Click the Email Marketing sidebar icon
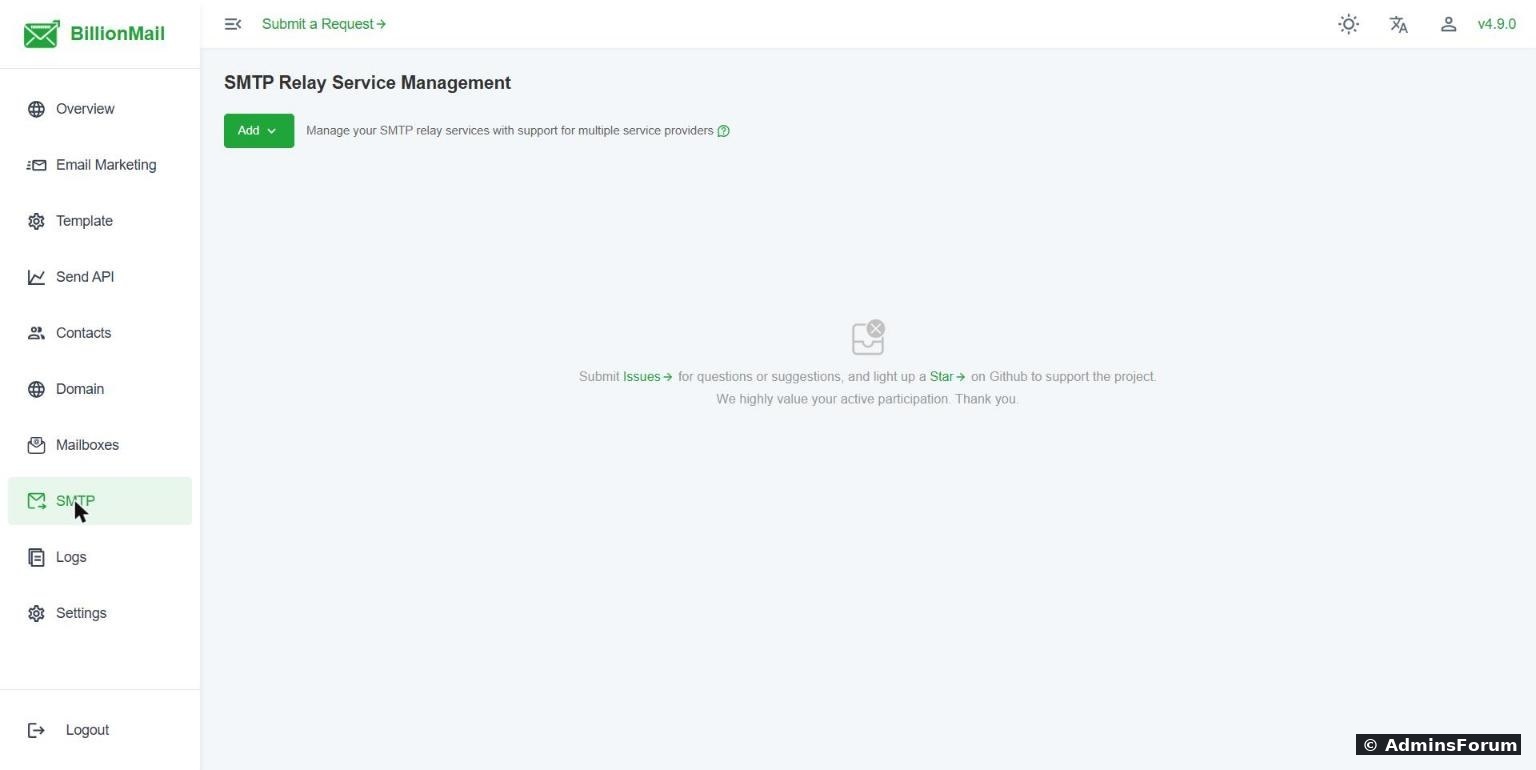 click(36, 165)
